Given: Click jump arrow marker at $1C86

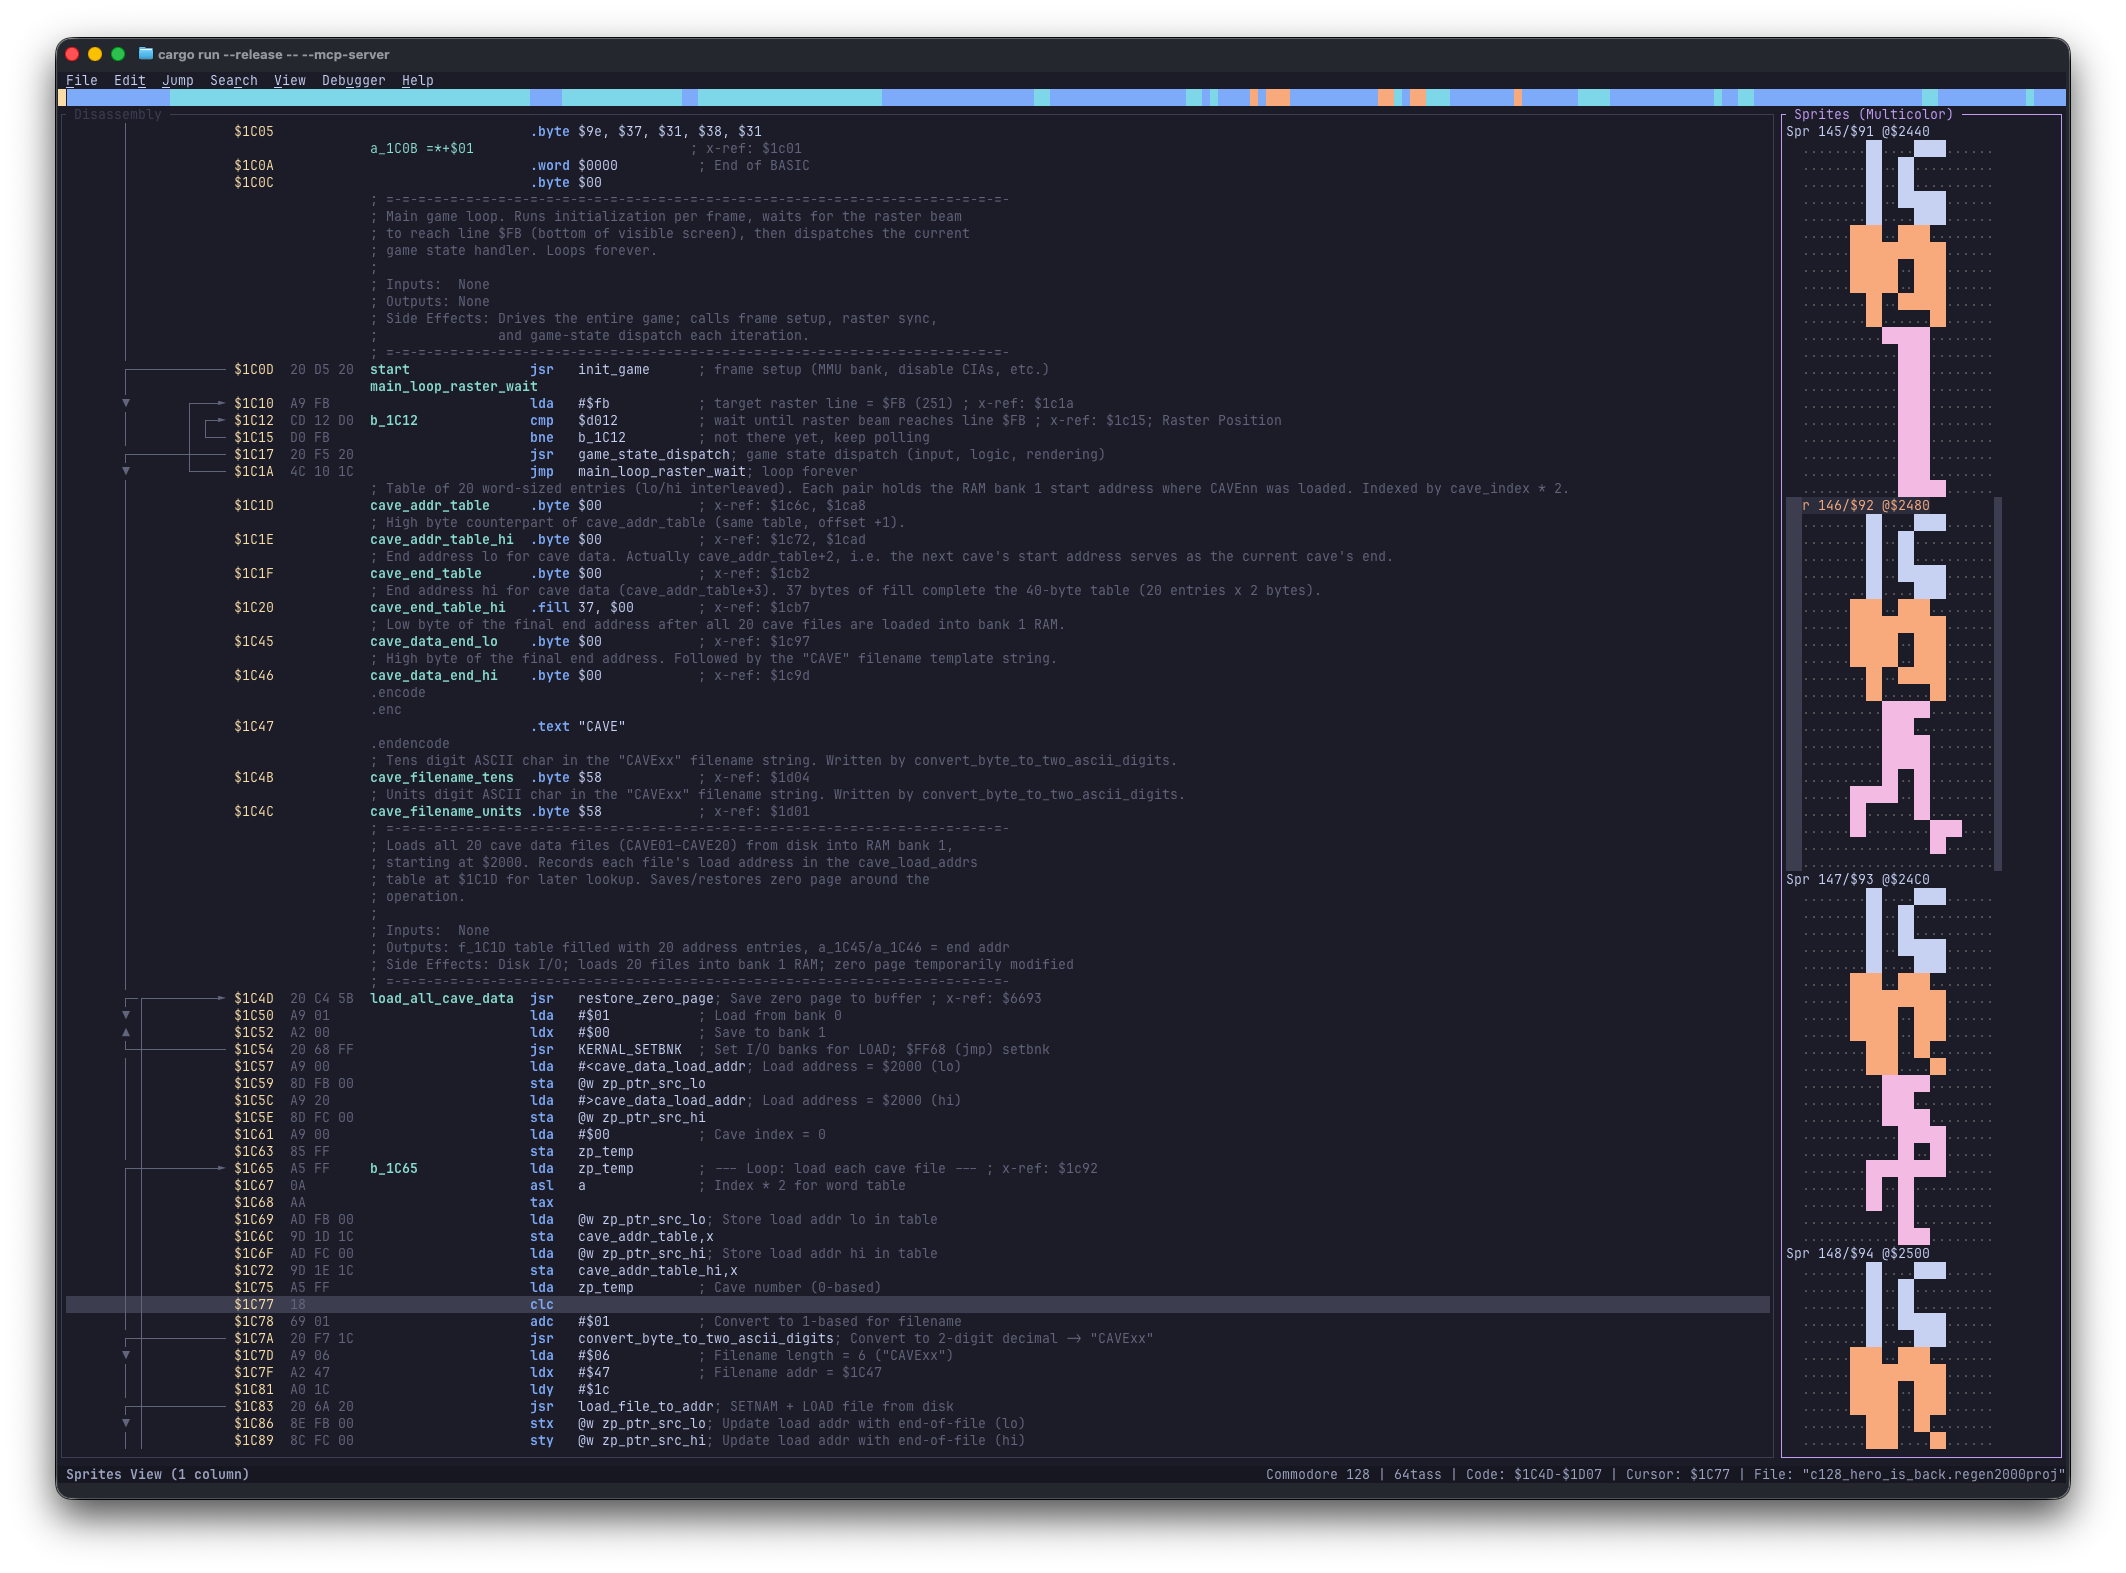Looking at the screenshot, I should (126, 1423).
